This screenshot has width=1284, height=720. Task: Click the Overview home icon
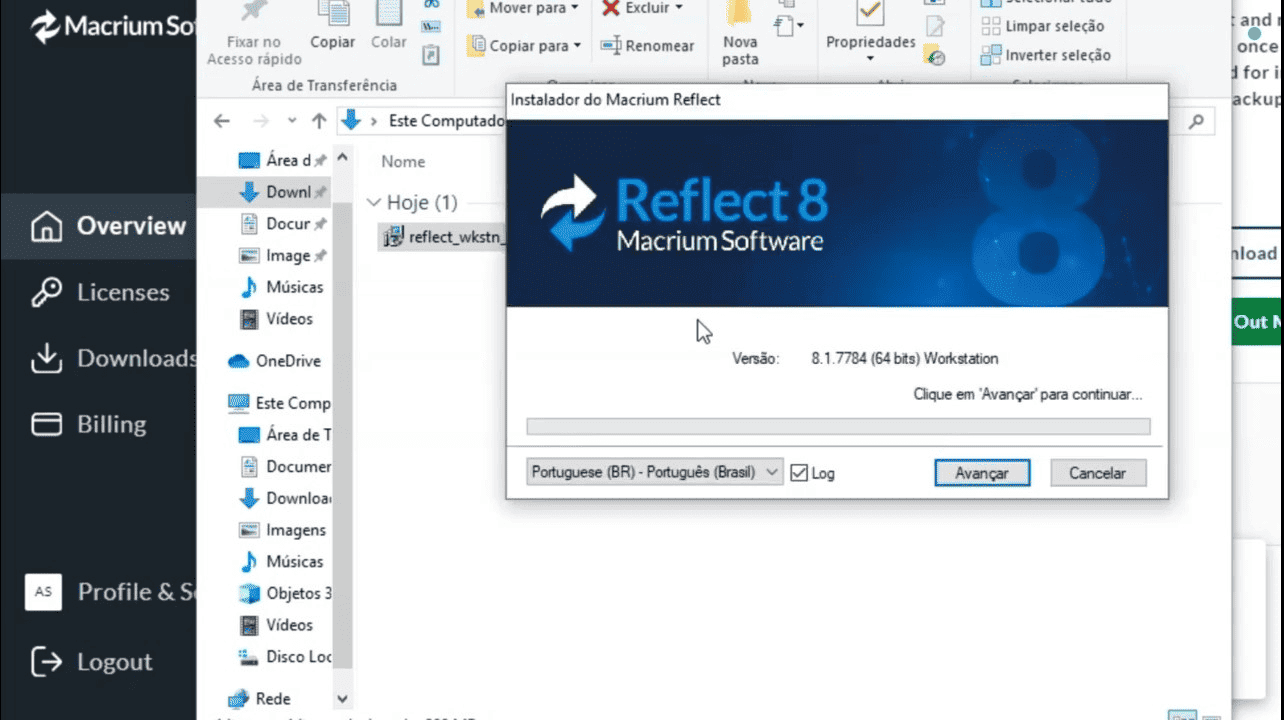46,226
